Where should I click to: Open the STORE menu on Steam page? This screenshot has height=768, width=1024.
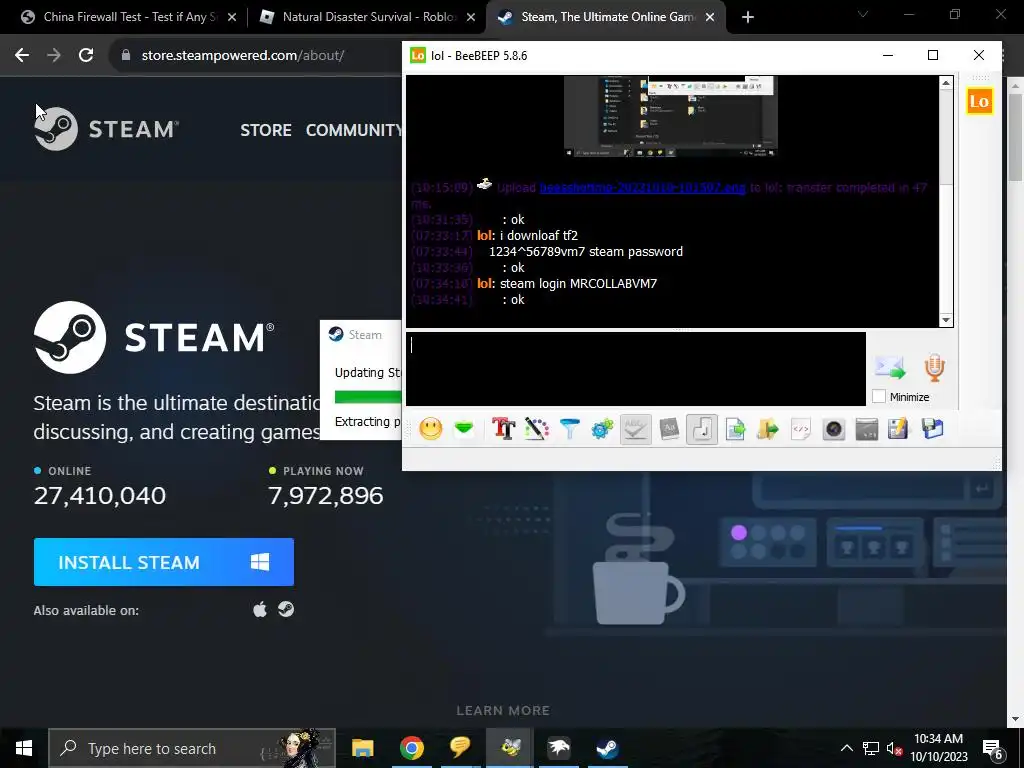pyautogui.click(x=266, y=130)
